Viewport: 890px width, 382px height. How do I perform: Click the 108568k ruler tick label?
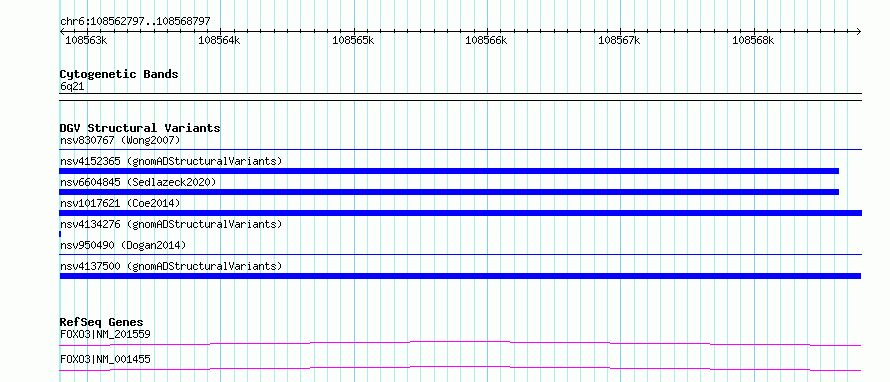click(753, 40)
